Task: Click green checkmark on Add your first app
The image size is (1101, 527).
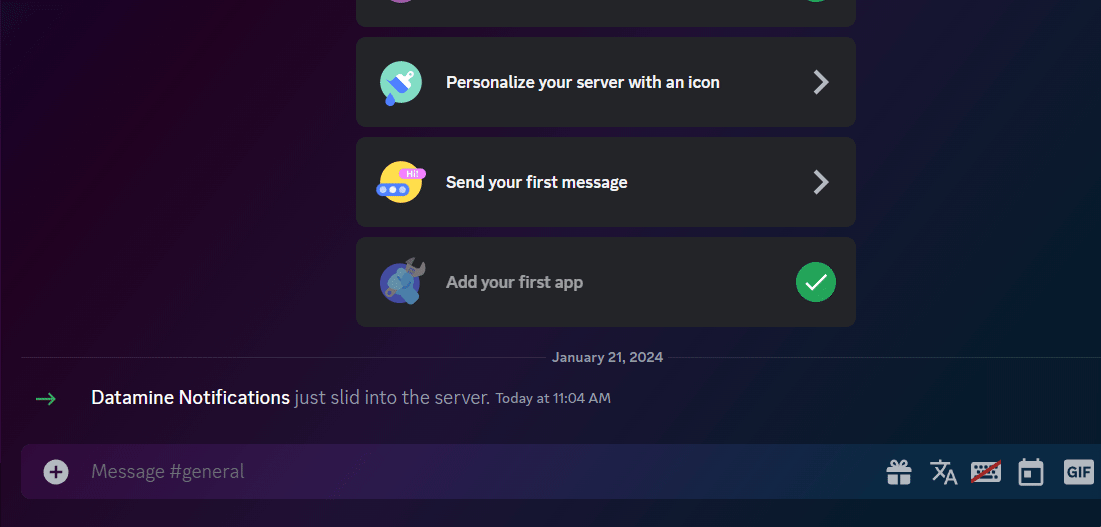Action: pyautogui.click(x=815, y=282)
